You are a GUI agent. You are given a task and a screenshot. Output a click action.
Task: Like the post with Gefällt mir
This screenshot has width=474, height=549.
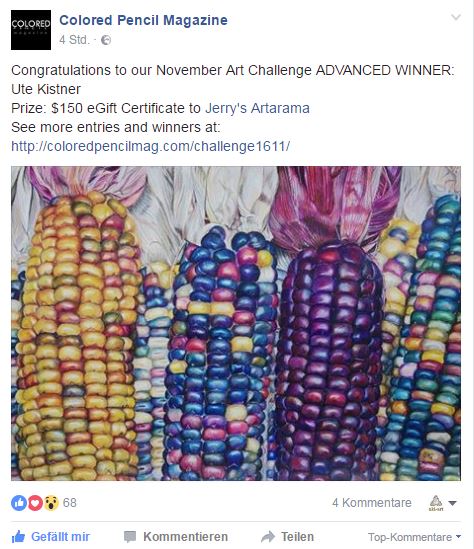coord(51,536)
